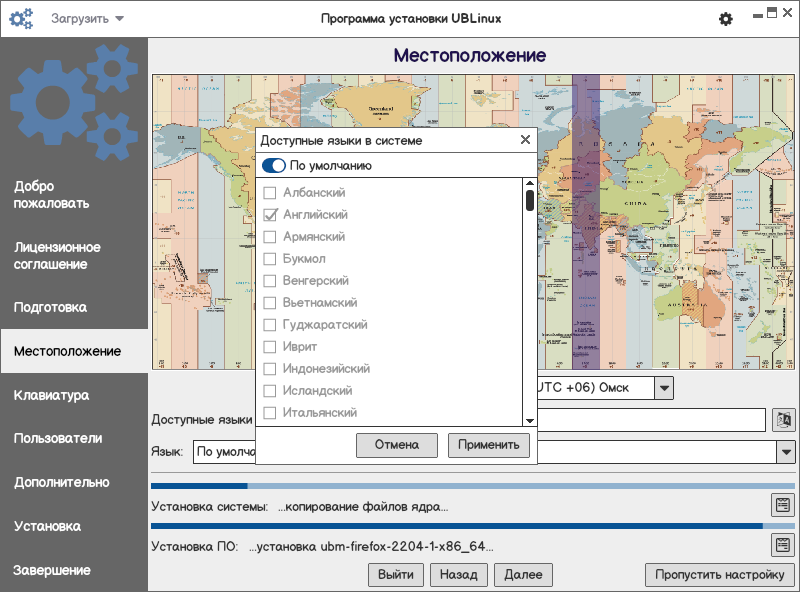Image resolution: width=800 pixels, height=592 pixels.
Task: Click the system installation progress bar
Action: point(472,486)
